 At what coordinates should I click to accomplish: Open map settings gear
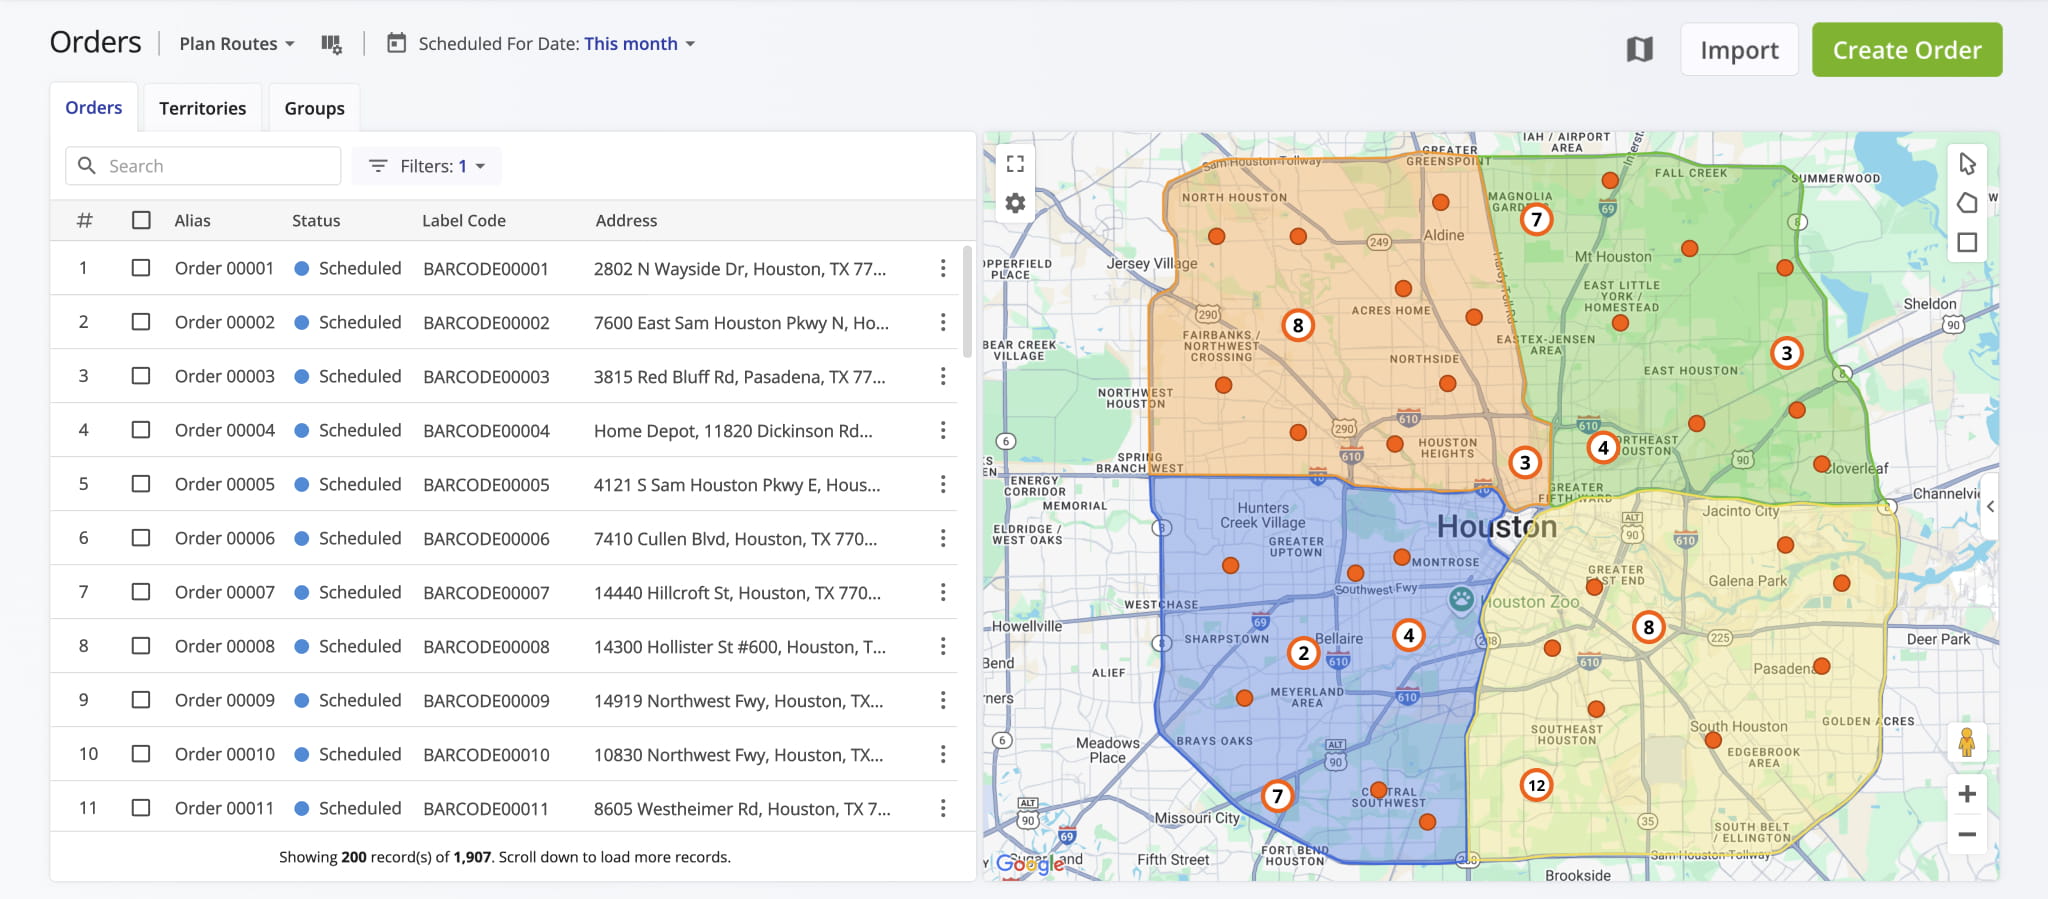(x=1015, y=204)
